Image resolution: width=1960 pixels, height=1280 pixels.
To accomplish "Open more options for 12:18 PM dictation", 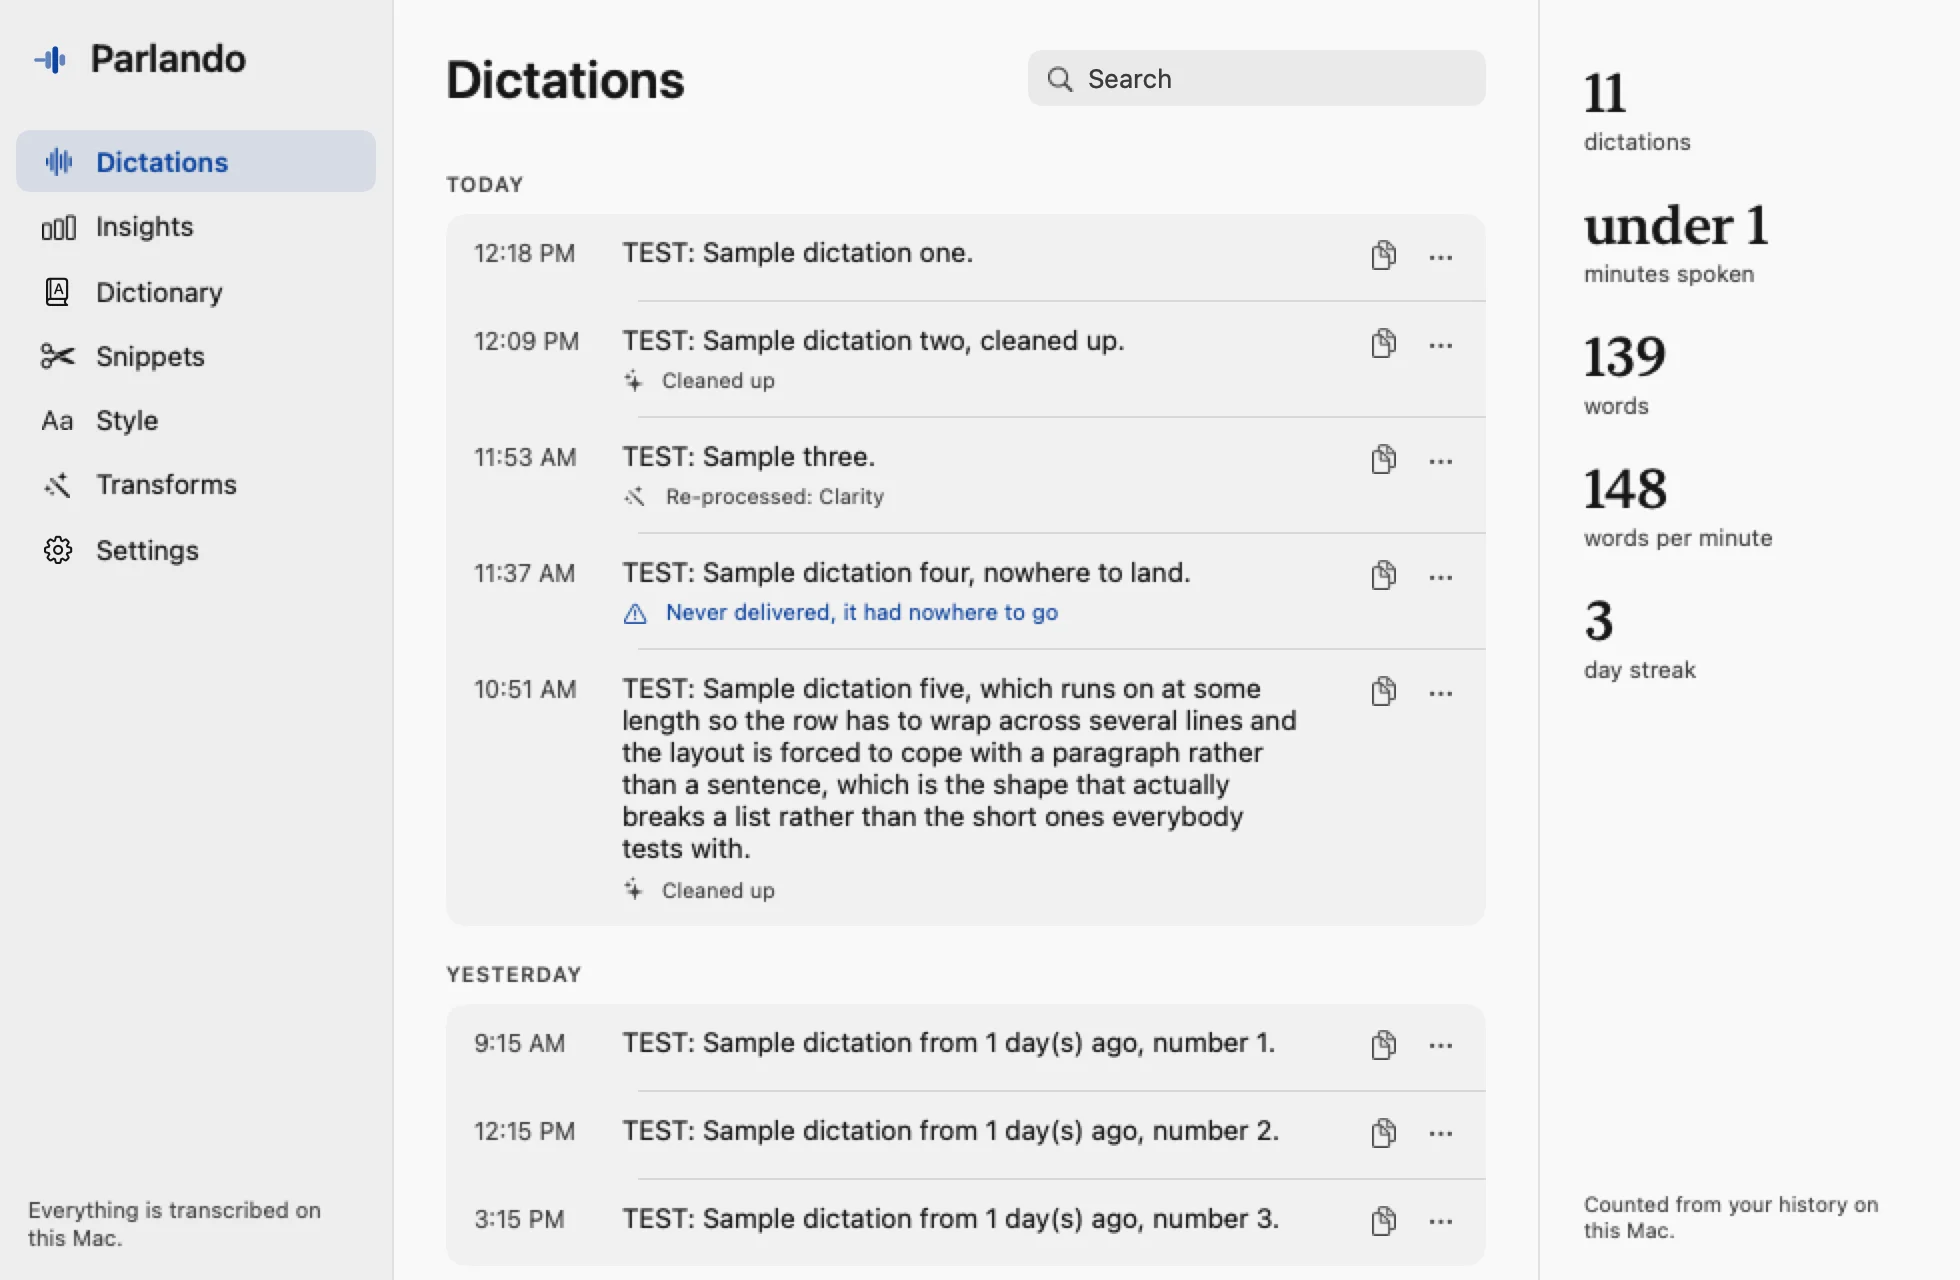I will [1441, 257].
